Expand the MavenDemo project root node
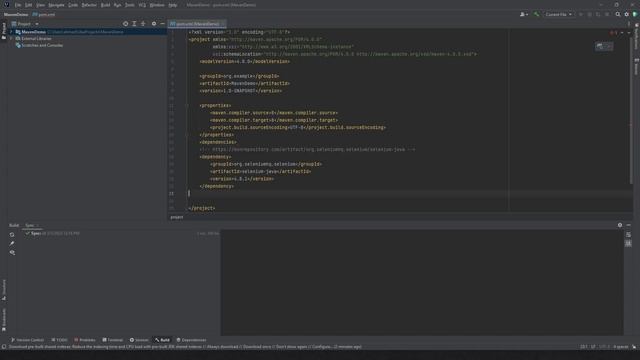This screenshot has height=360, width=640. (x=11, y=32)
